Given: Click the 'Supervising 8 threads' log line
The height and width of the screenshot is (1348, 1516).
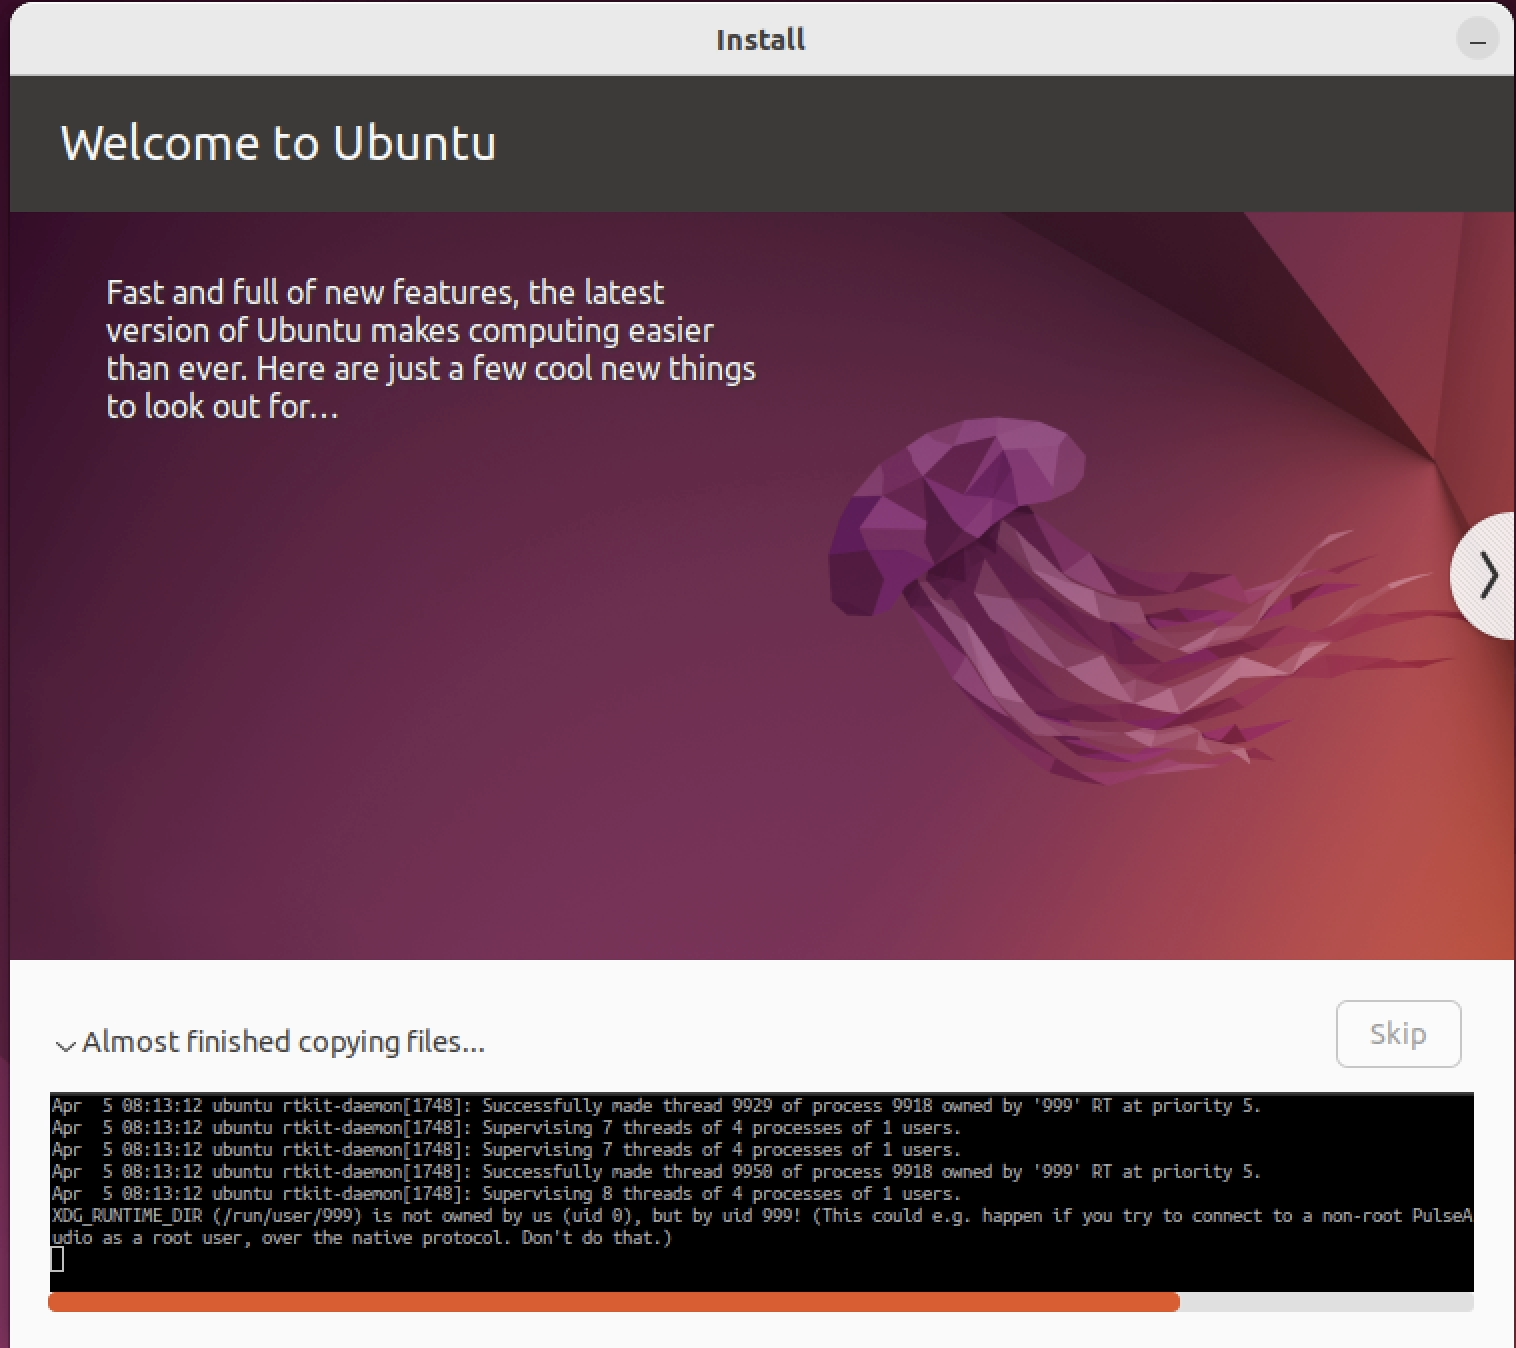Looking at the screenshot, I should click(x=506, y=1194).
